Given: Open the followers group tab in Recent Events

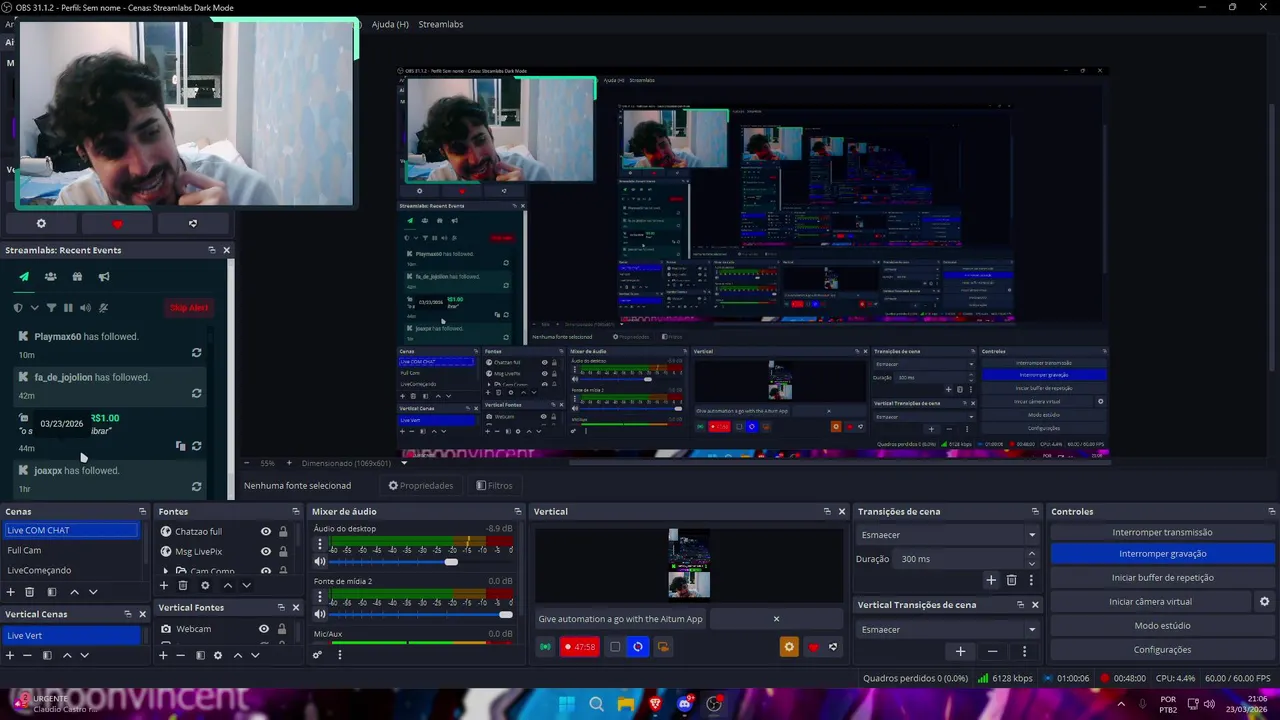Looking at the screenshot, I should pos(50,277).
